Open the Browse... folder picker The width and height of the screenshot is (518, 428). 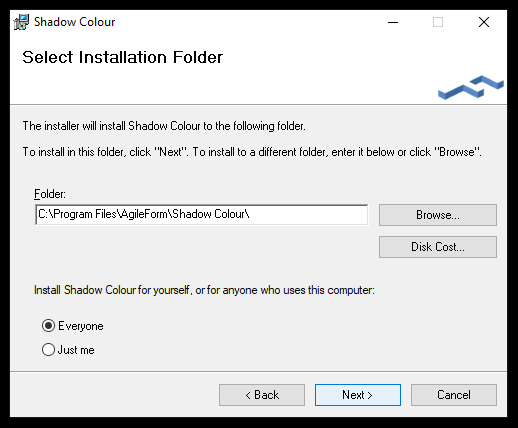pos(438,215)
